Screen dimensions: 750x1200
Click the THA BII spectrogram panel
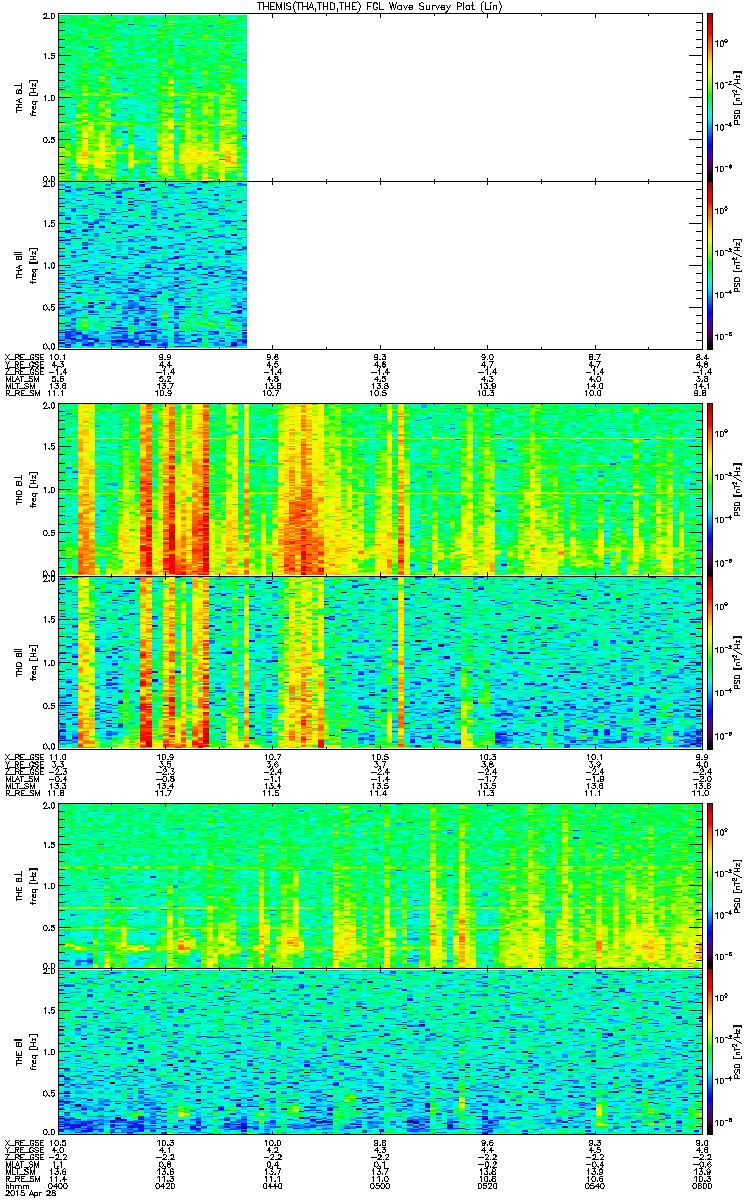tap(380, 263)
